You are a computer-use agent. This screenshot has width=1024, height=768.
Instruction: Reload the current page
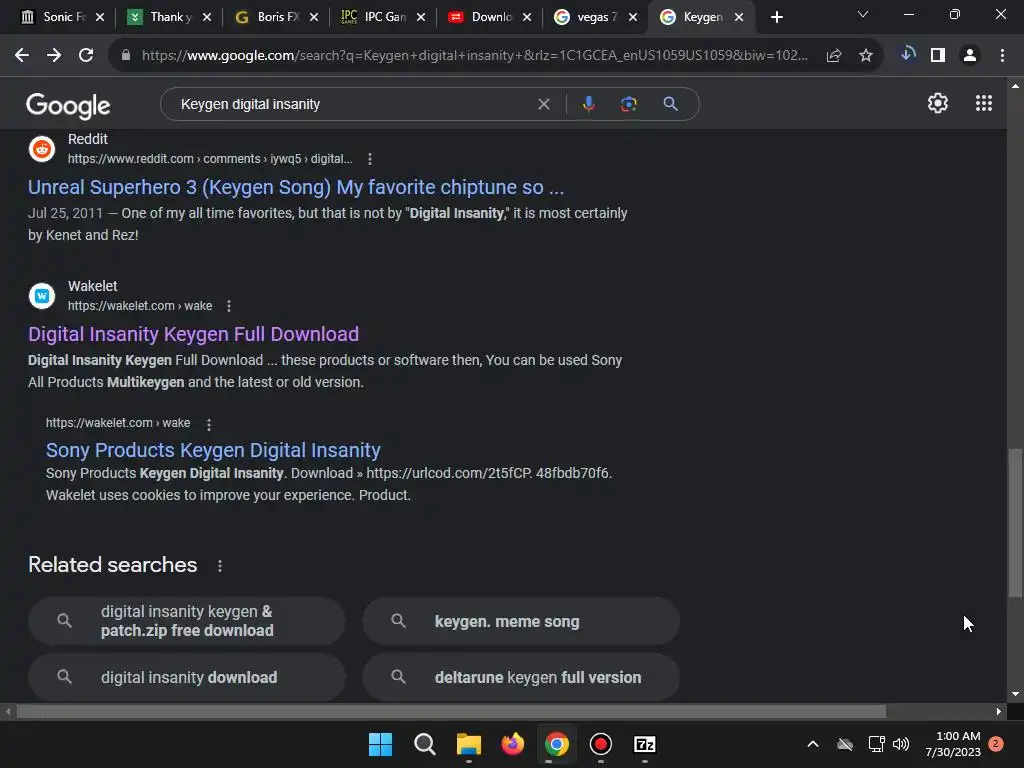[86, 56]
